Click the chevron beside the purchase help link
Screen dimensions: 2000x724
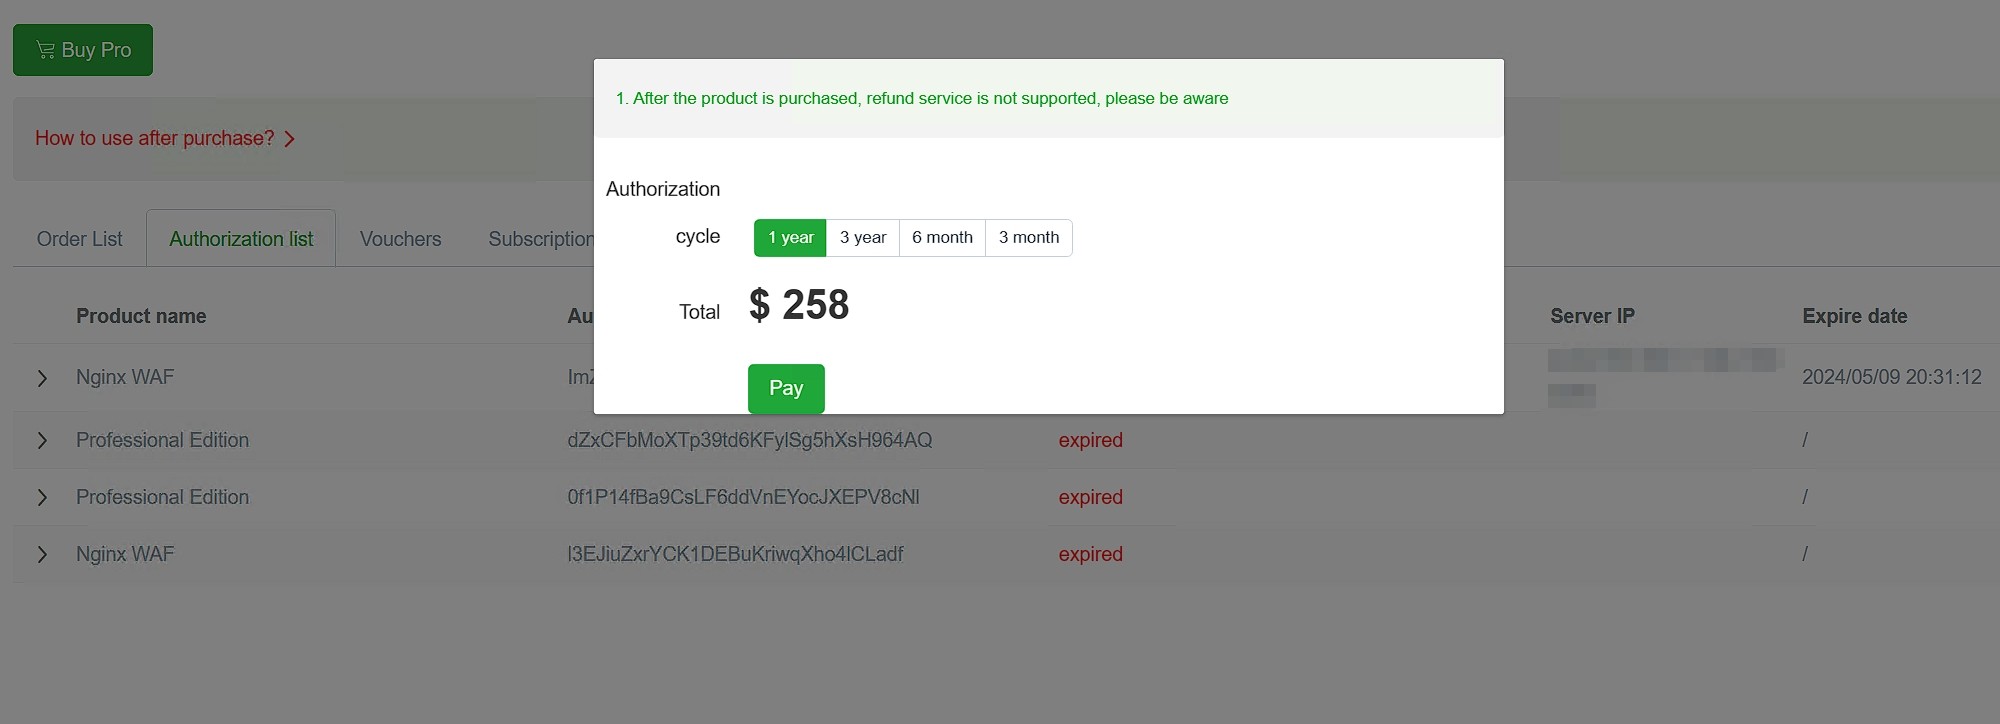coord(290,139)
